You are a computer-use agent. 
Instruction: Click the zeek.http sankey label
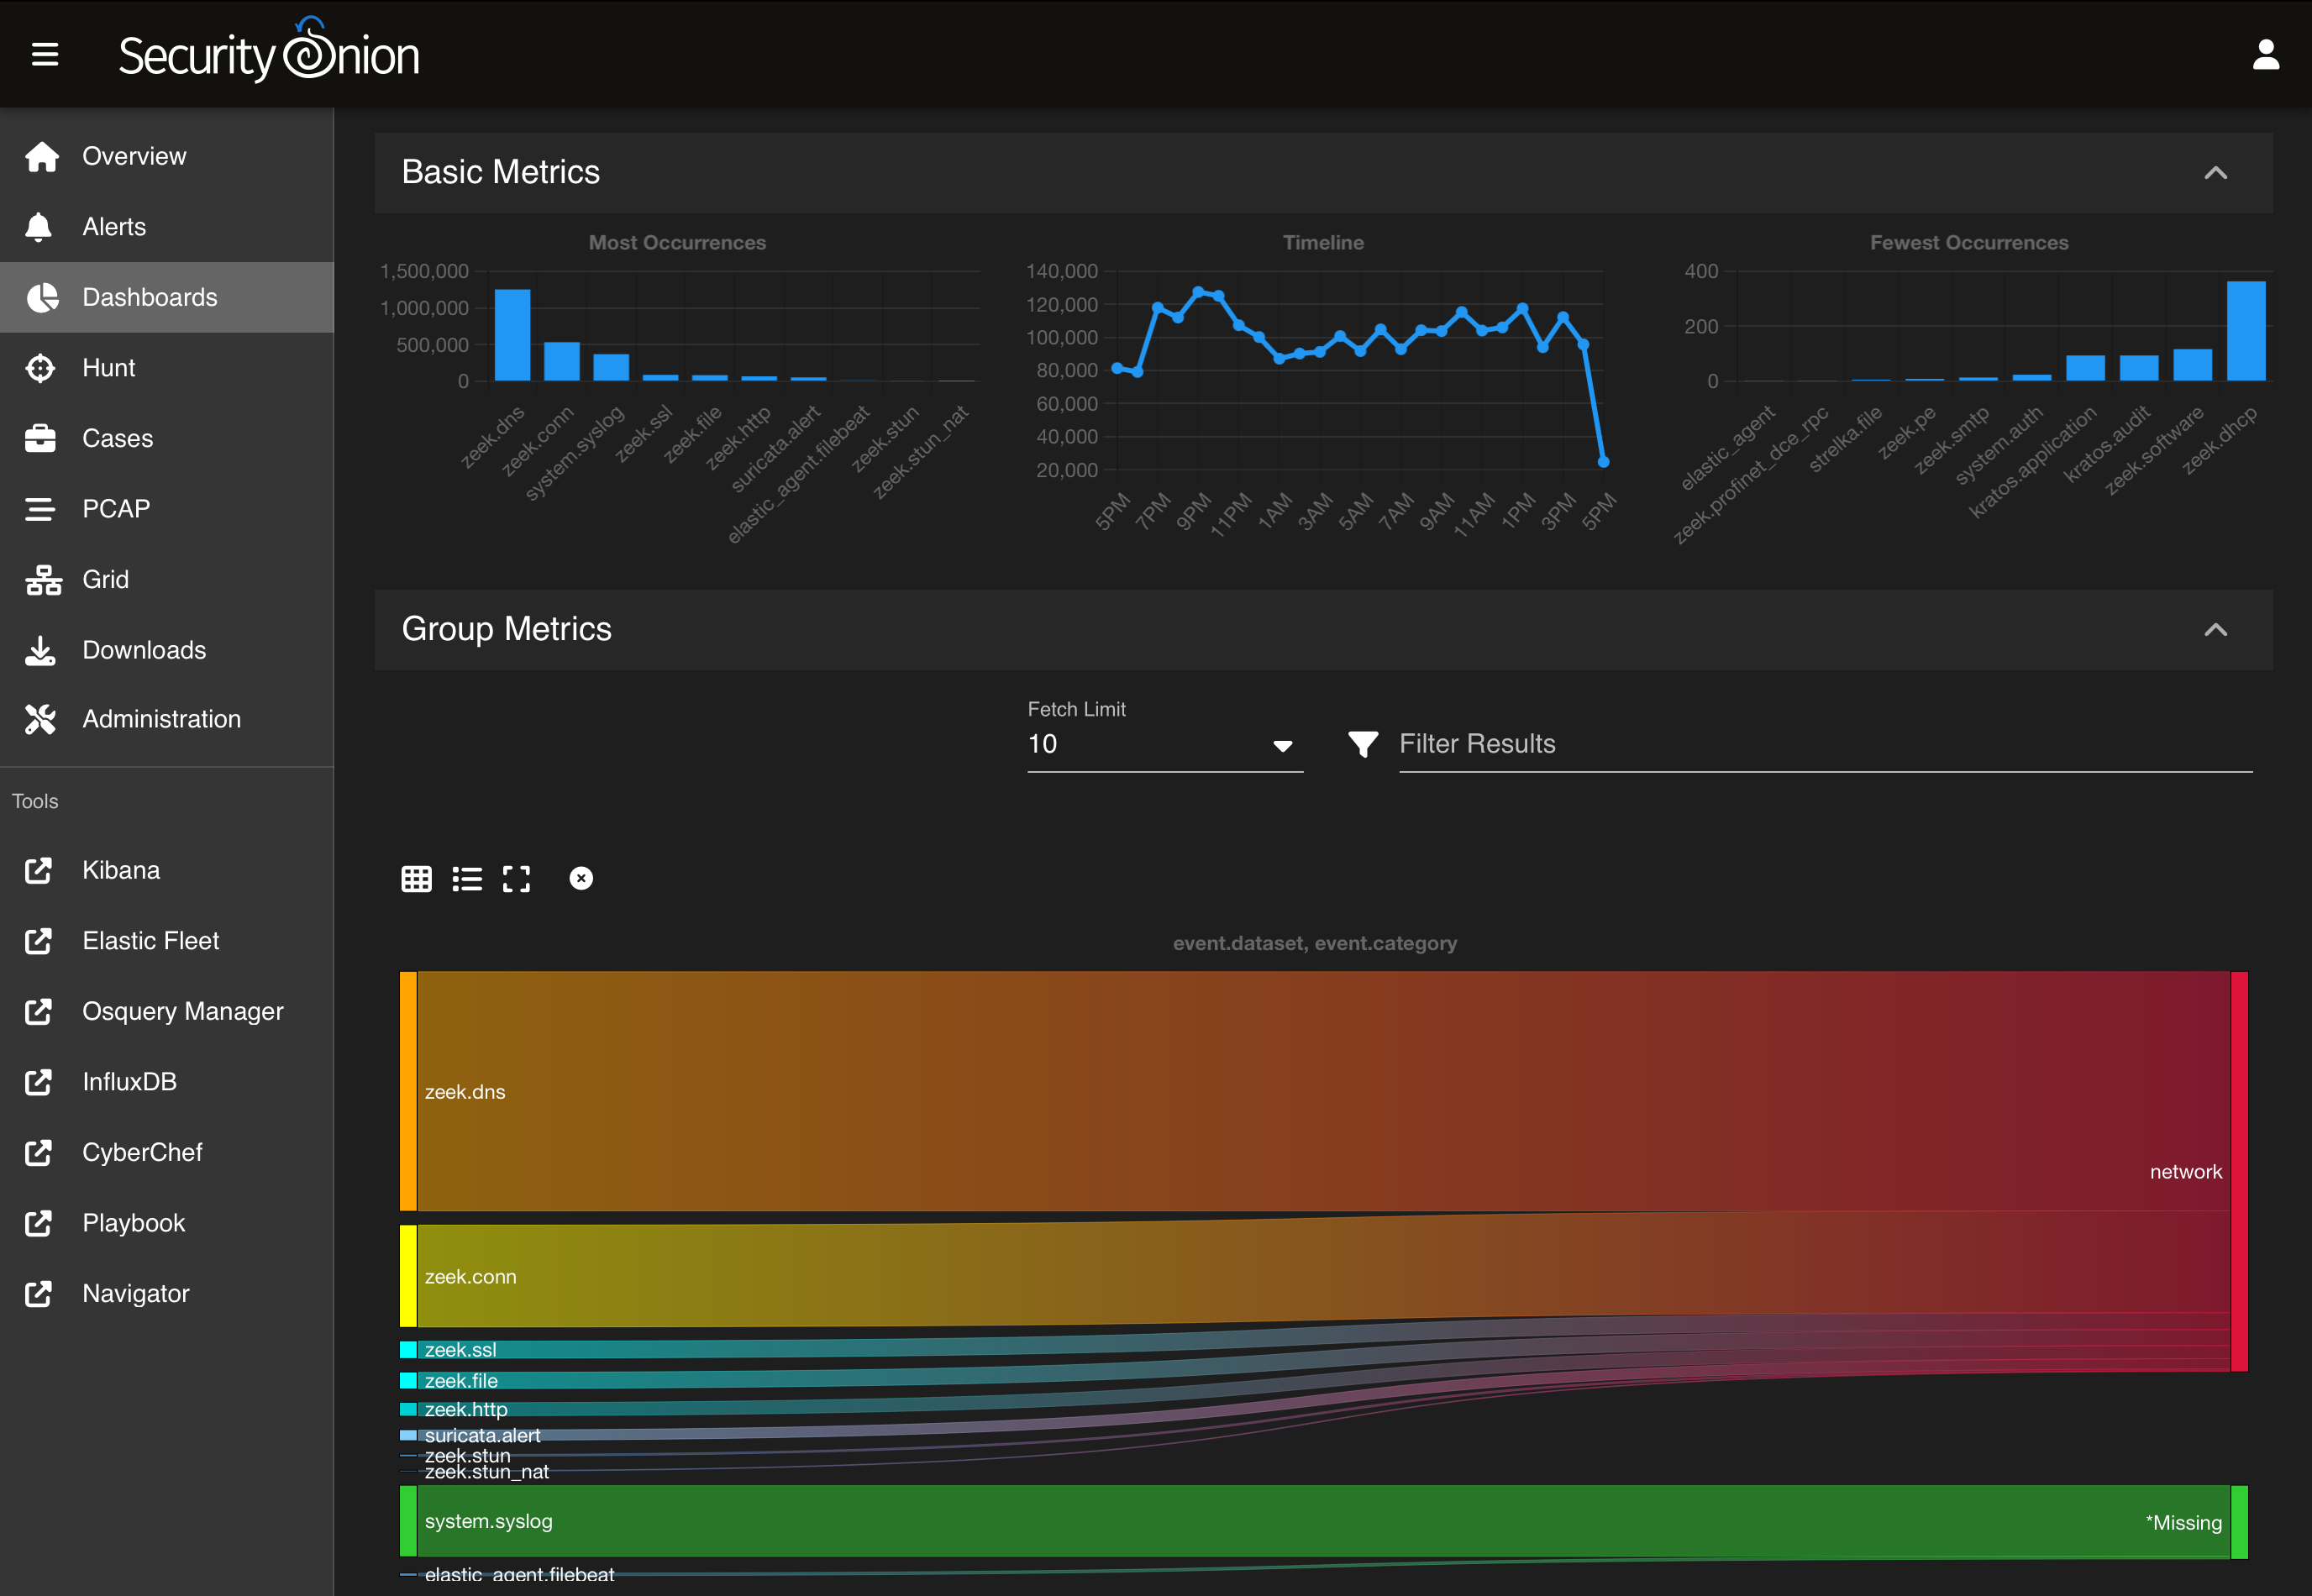[x=466, y=1409]
